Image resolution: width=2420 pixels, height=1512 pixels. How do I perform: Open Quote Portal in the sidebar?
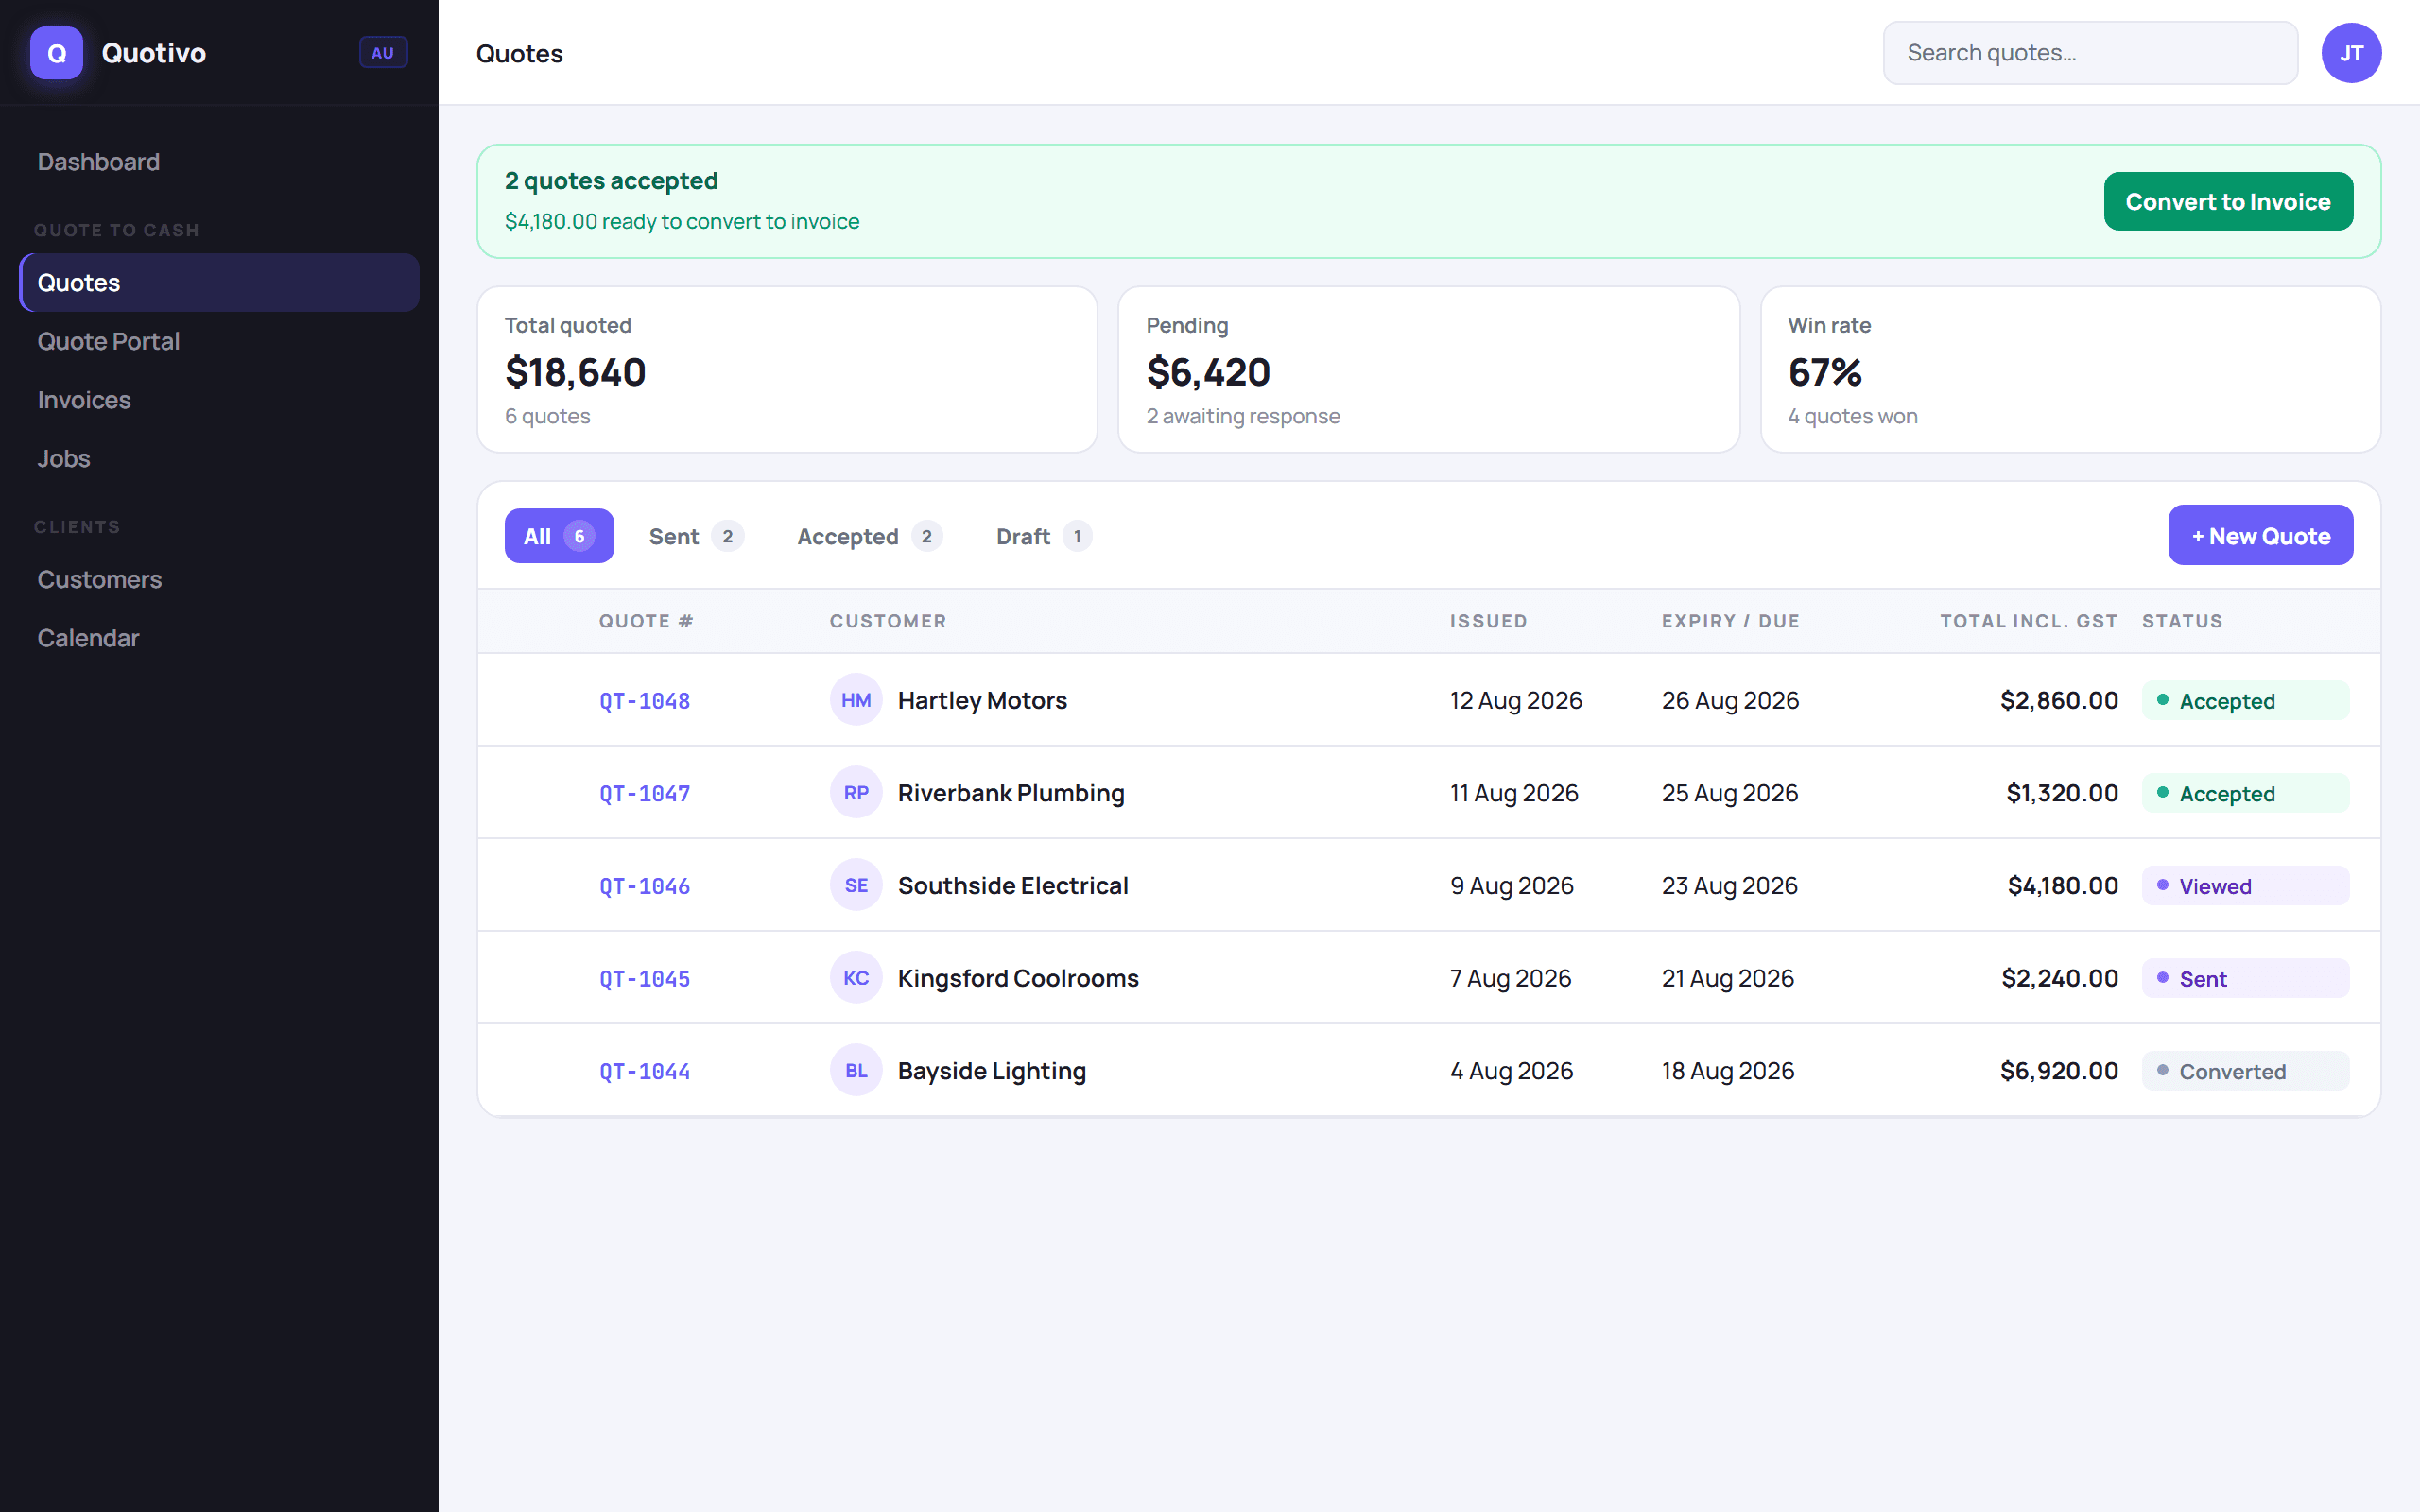(x=219, y=341)
